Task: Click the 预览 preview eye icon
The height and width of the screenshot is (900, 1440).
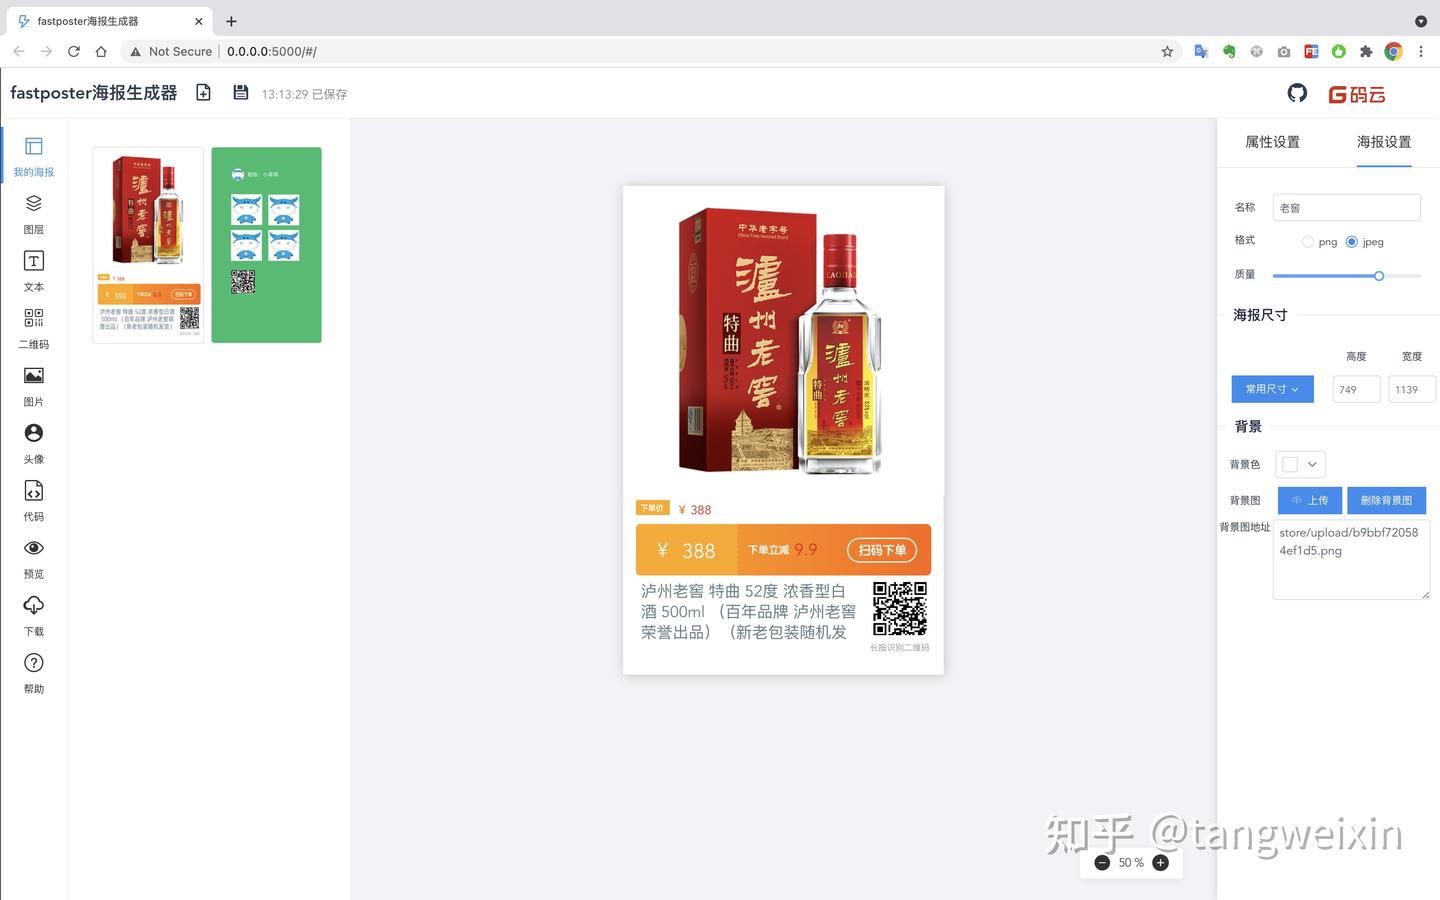Action: [33, 547]
